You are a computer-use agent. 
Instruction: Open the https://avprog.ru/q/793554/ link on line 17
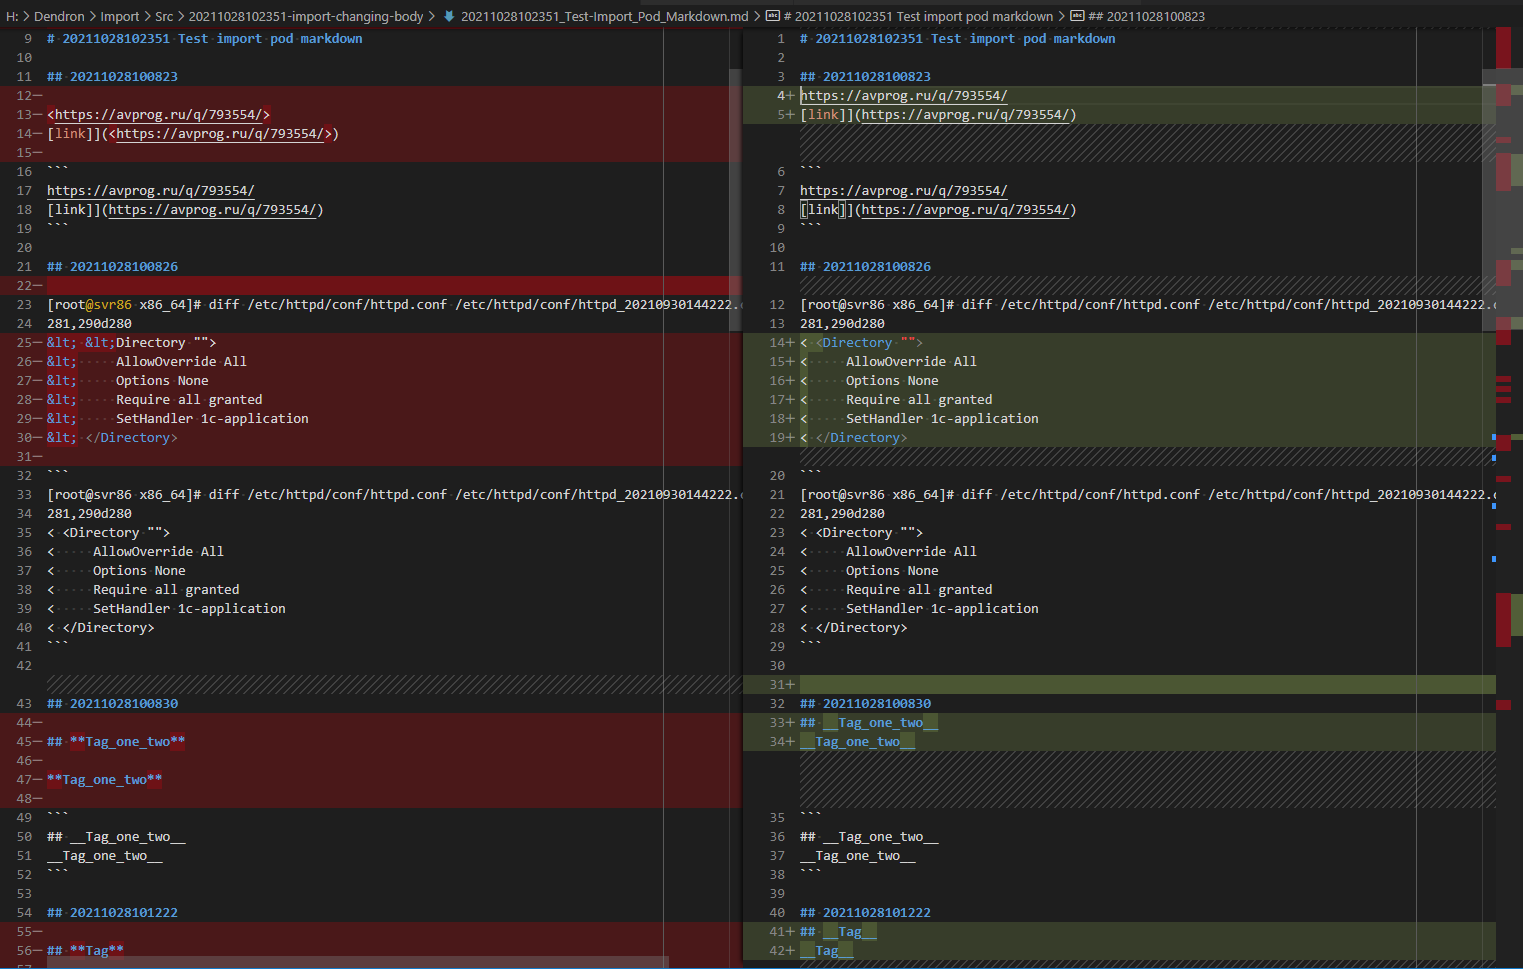coord(150,190)
